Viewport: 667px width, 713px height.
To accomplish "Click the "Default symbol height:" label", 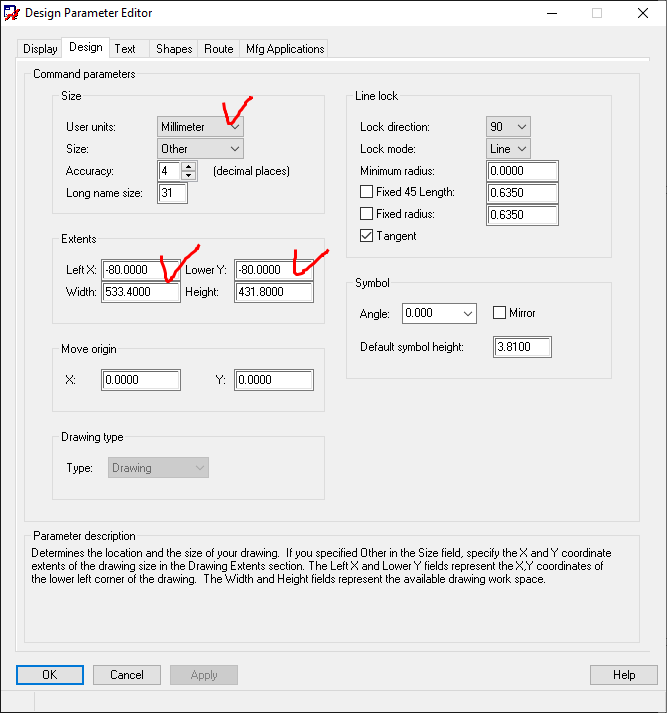I will (x=412, y=347).
